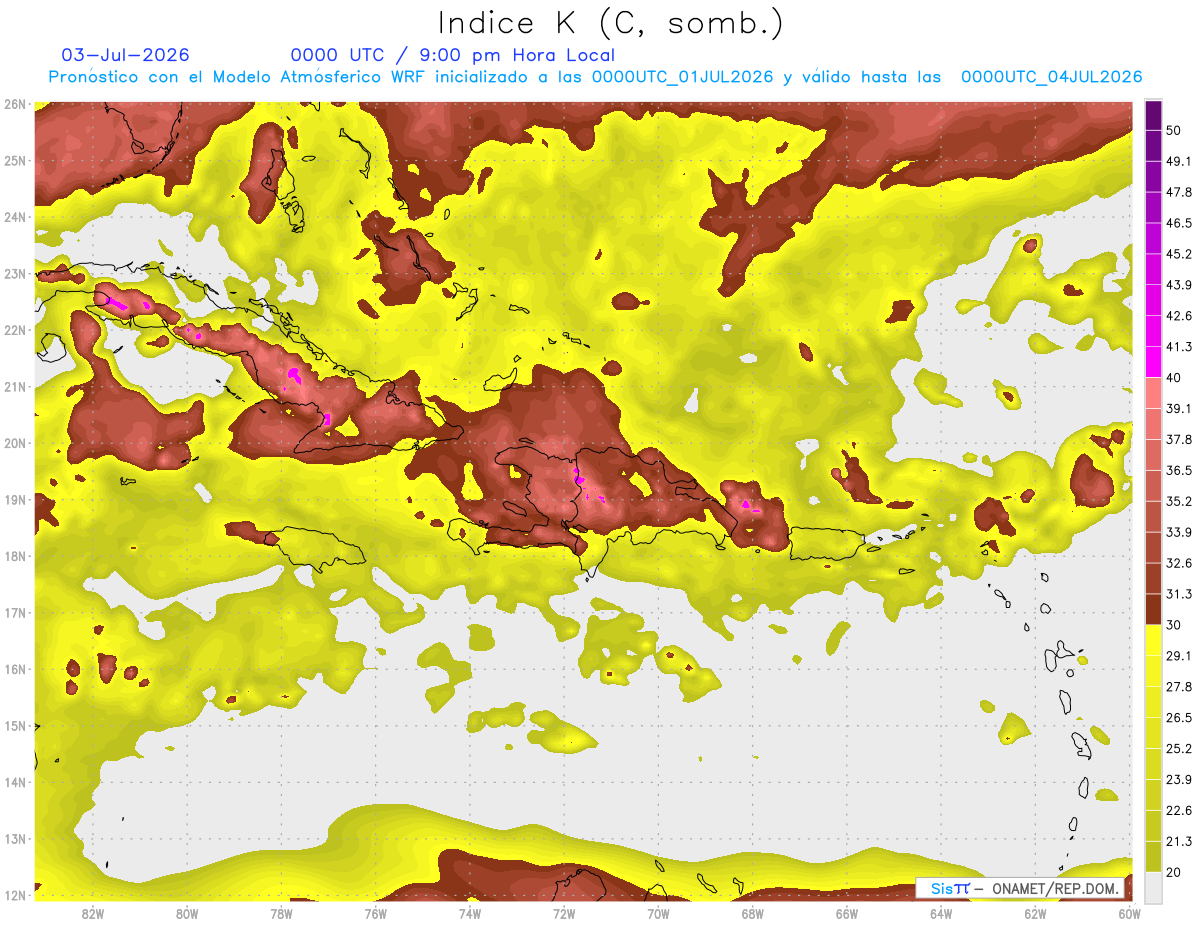Click the latitude label '13N'
This screenshot has width=1200, height=927.
(14, 839)
